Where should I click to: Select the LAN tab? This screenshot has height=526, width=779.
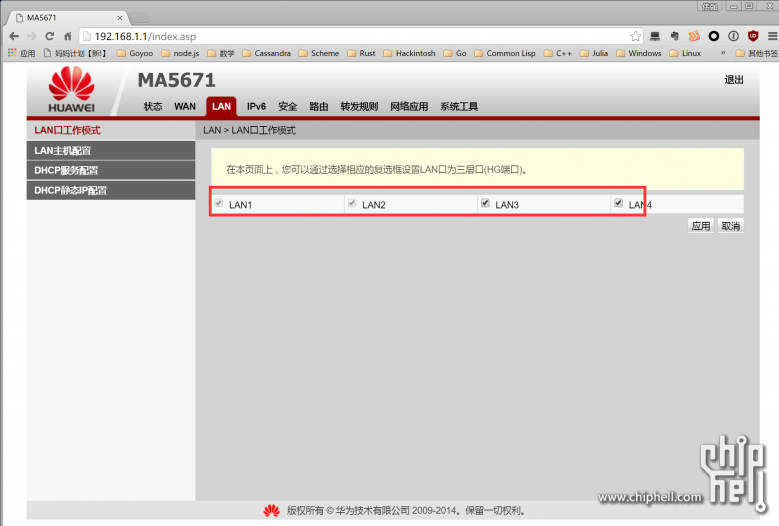pos(221,106)
